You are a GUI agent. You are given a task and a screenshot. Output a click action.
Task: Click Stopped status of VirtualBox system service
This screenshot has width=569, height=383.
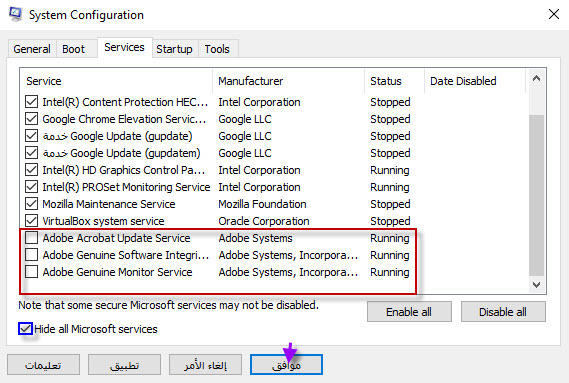(390, 221)
